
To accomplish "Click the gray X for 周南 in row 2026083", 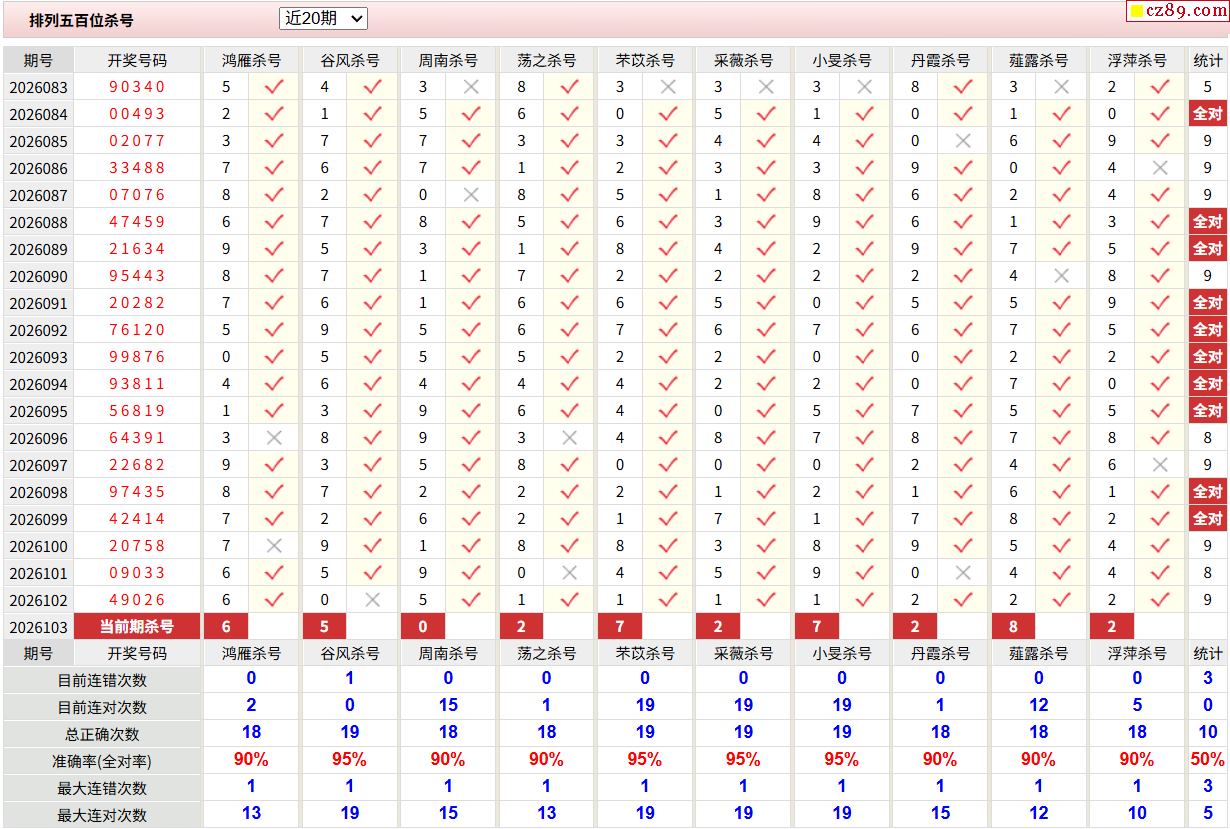I will 471,87.
